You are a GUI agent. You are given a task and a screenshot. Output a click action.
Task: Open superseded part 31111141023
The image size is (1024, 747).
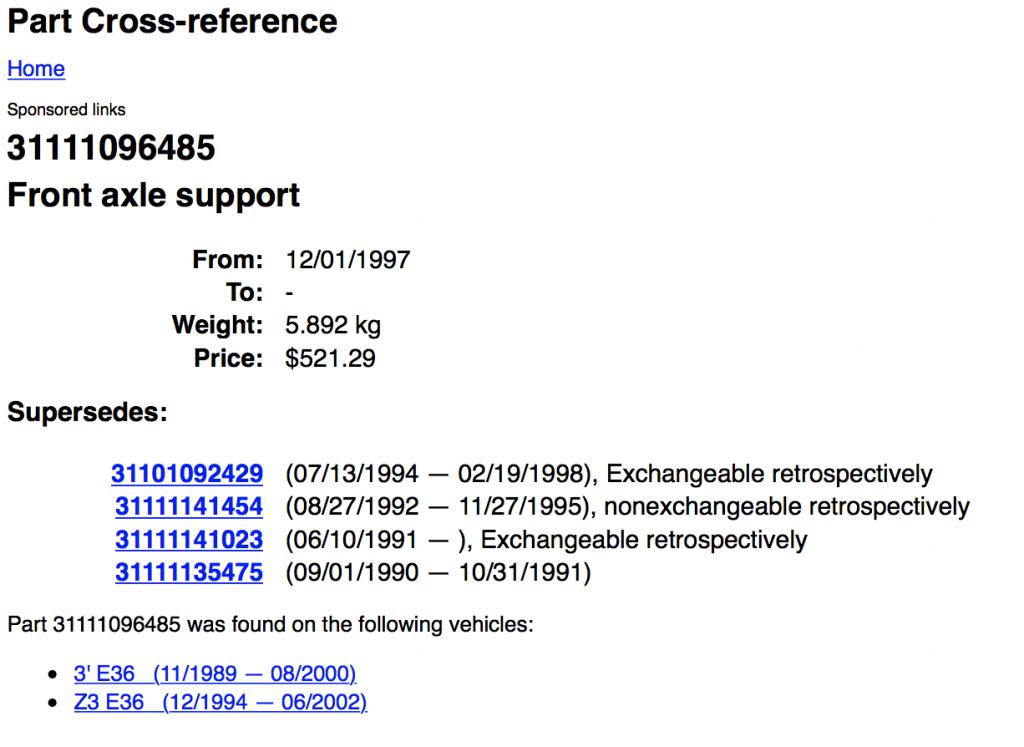pos(189,540)
